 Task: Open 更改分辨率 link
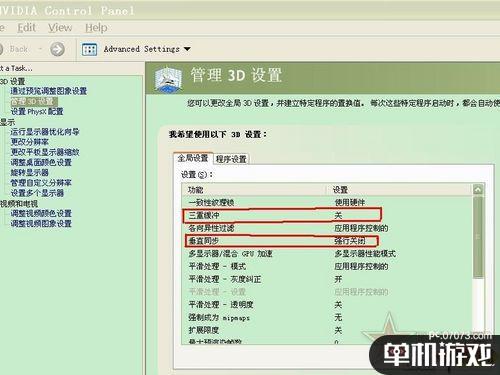[30, 142]
